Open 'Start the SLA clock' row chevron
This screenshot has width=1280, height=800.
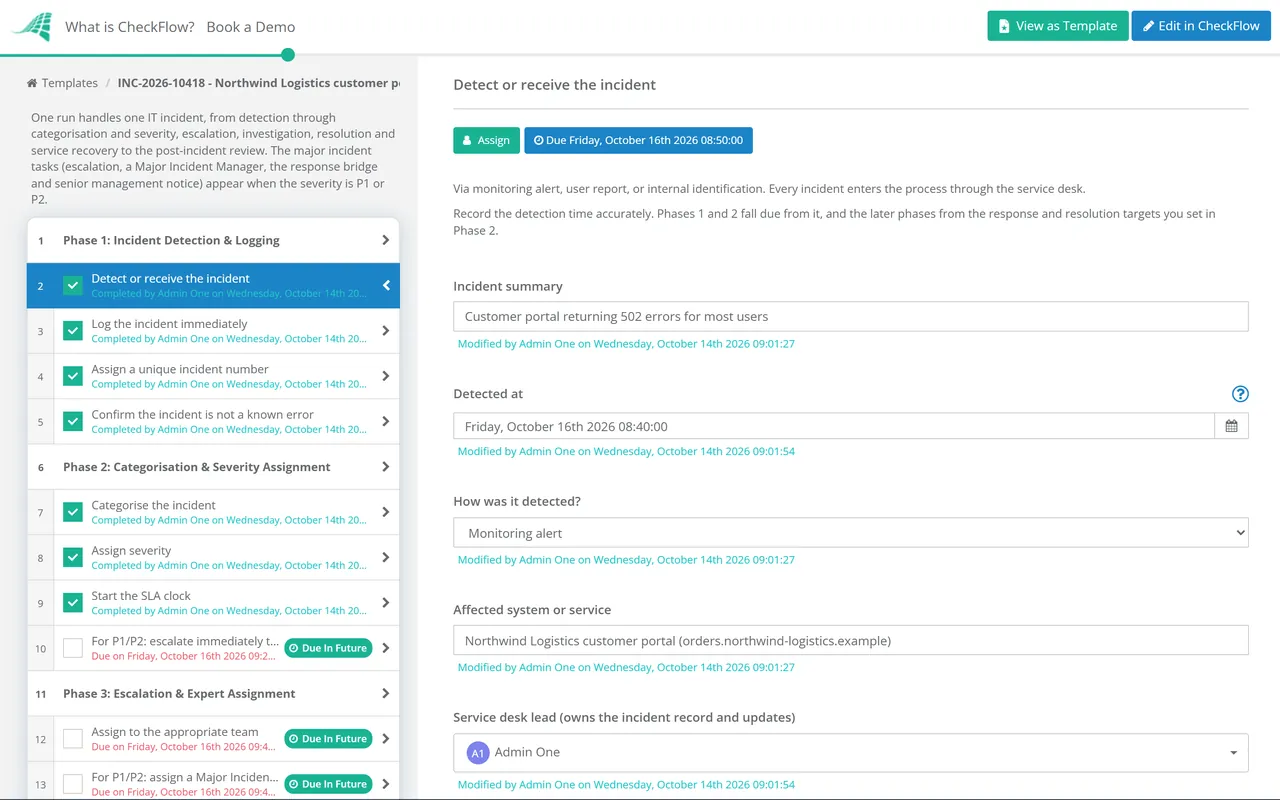click(386, 603)
